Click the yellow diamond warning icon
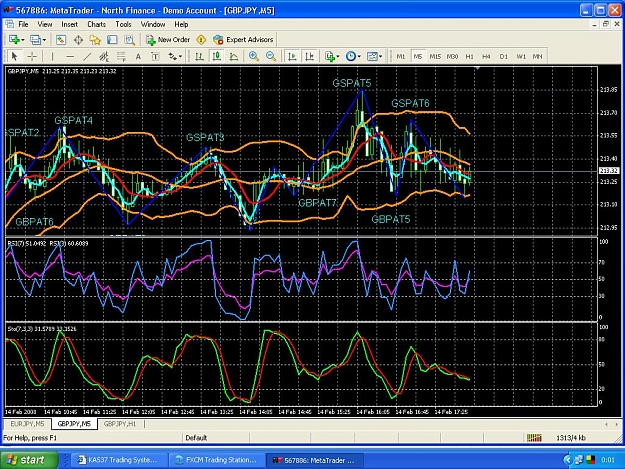 click(201, 40)
